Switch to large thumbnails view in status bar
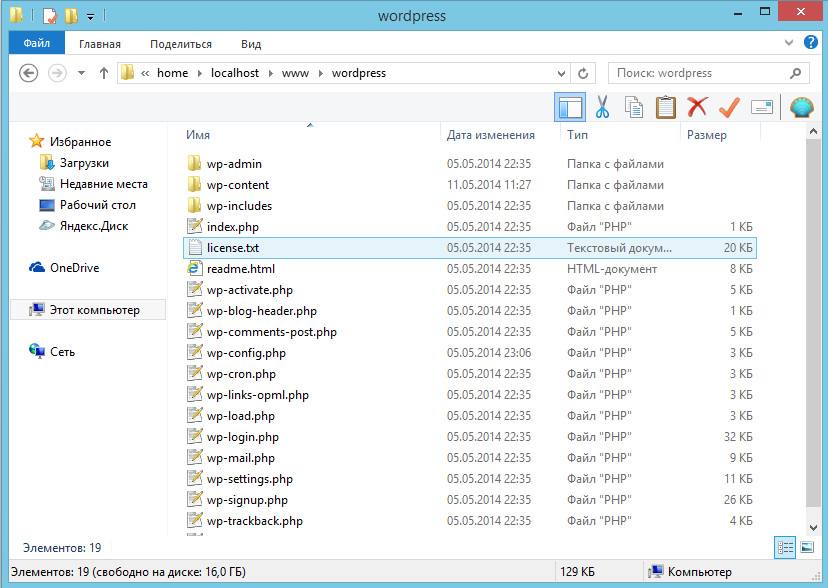This screenshot has height=588, width=828. point(807,547)
